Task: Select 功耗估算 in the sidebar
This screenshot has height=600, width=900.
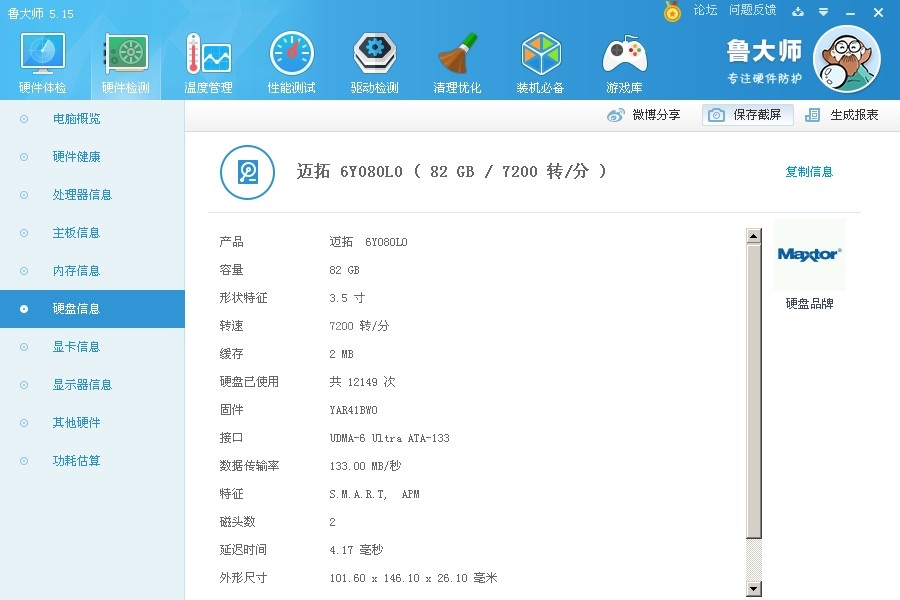Action: [x=92, y=460]
